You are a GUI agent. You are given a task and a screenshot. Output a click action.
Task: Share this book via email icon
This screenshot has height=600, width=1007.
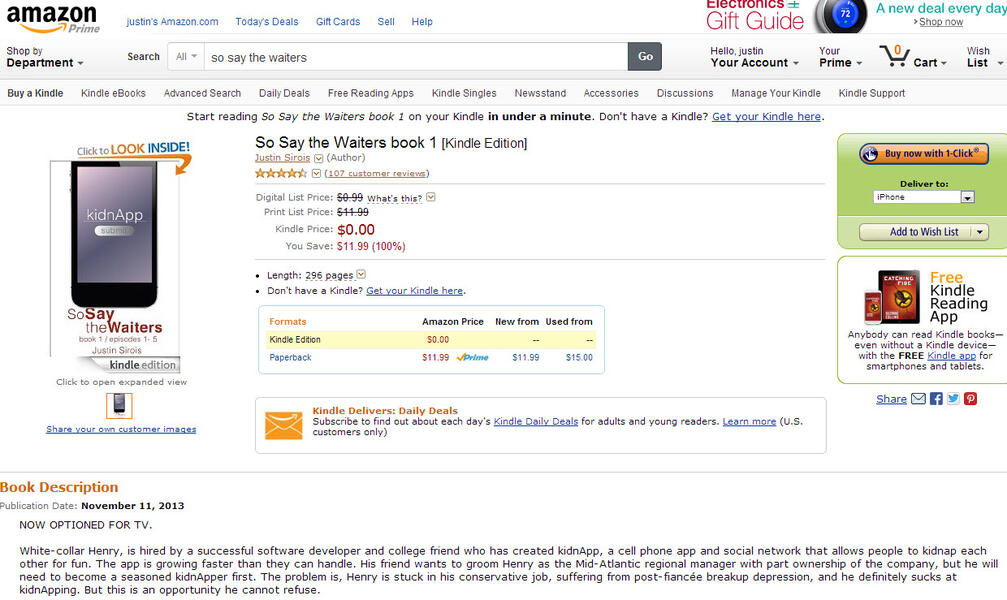(x=918, y=399)
